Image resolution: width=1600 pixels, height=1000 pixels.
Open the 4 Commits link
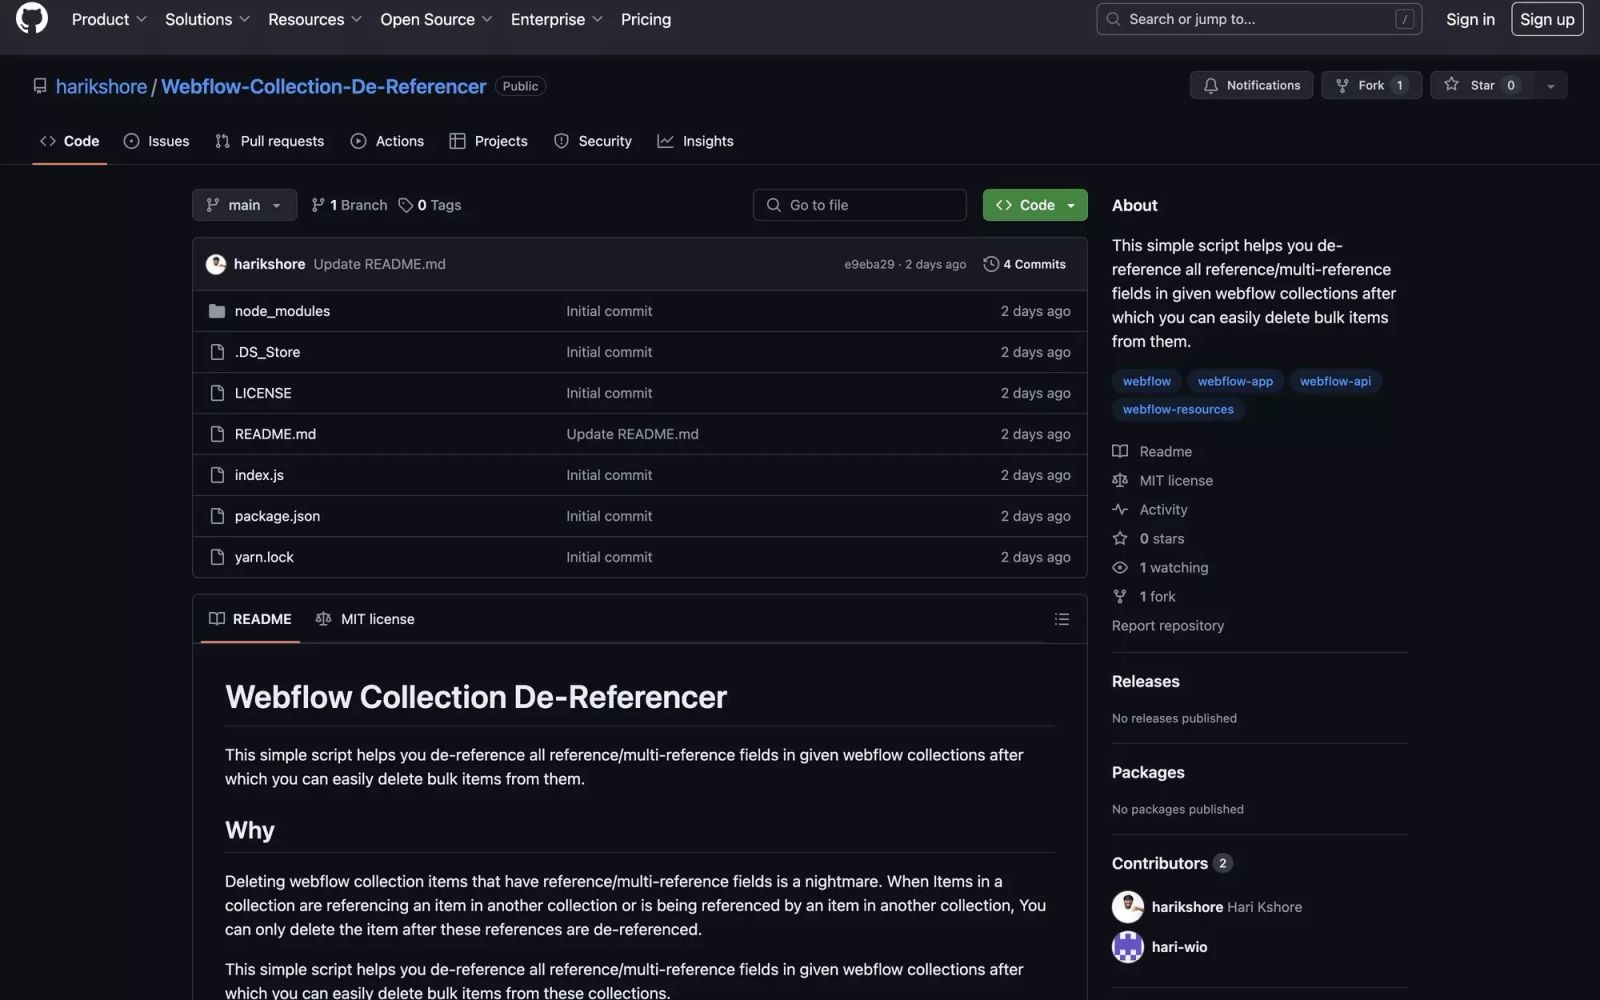tap(1025, 264)
